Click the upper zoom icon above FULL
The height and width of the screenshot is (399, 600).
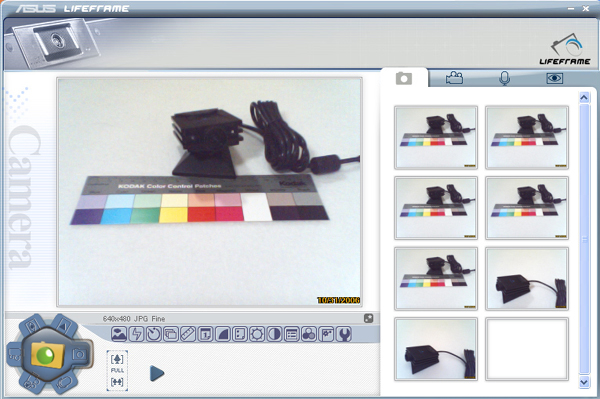[x=117, y=359]
